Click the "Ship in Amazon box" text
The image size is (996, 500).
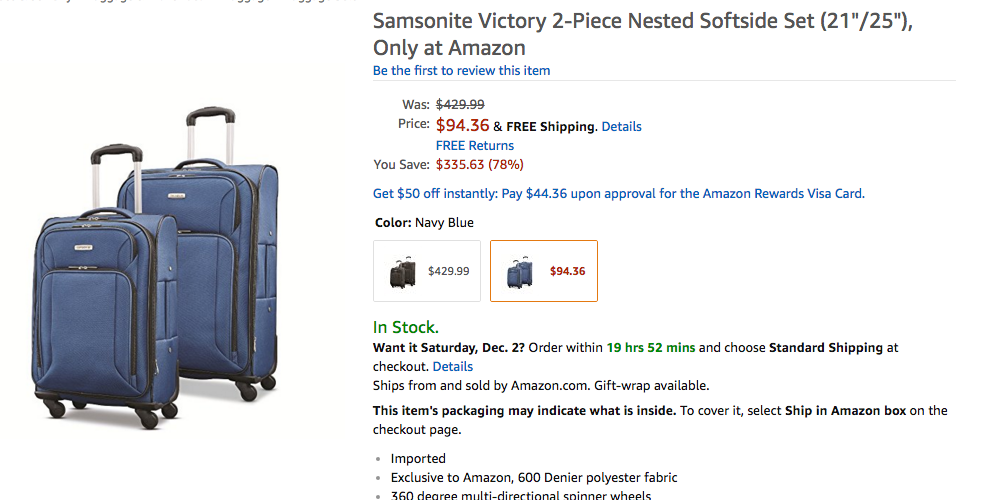pyautogui.click(x=837, y=411)
